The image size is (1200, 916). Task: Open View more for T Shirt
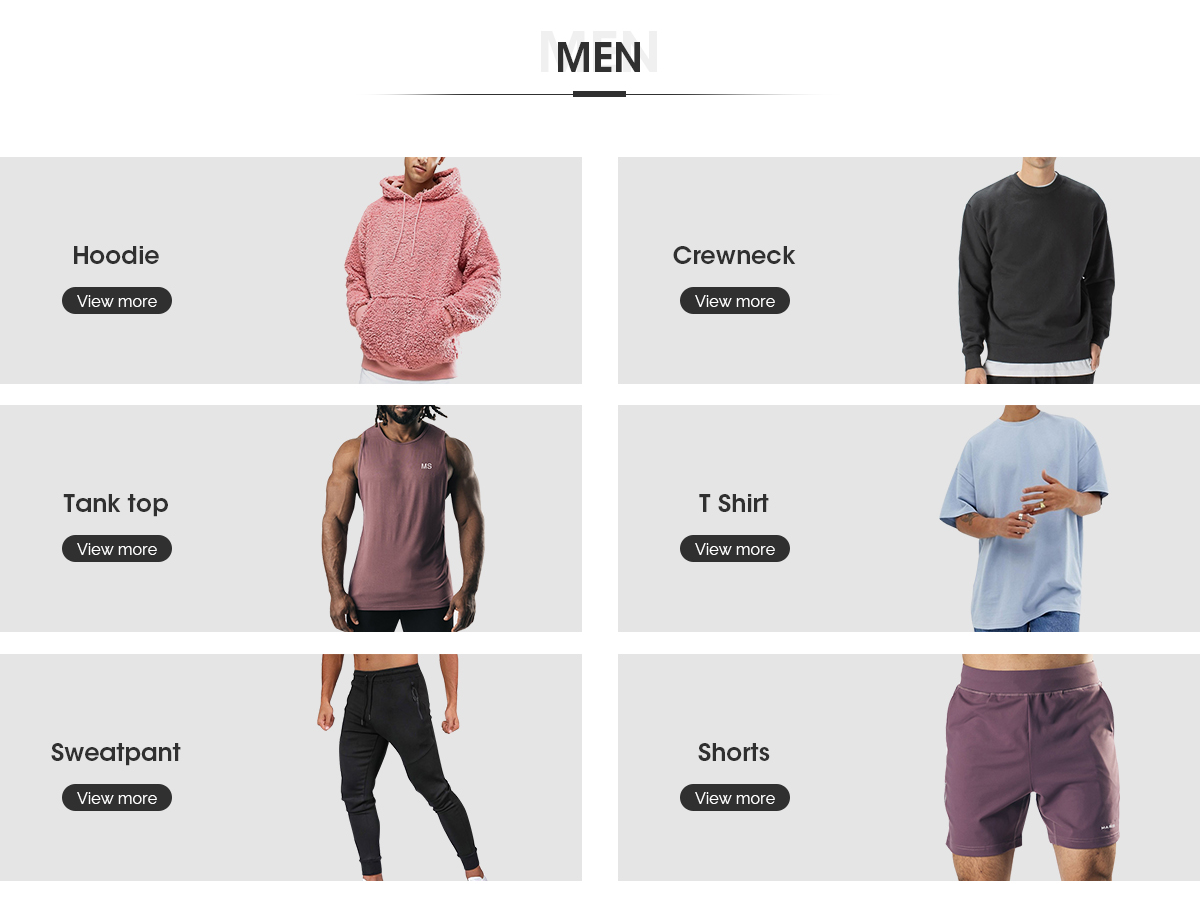coord(735,549)
